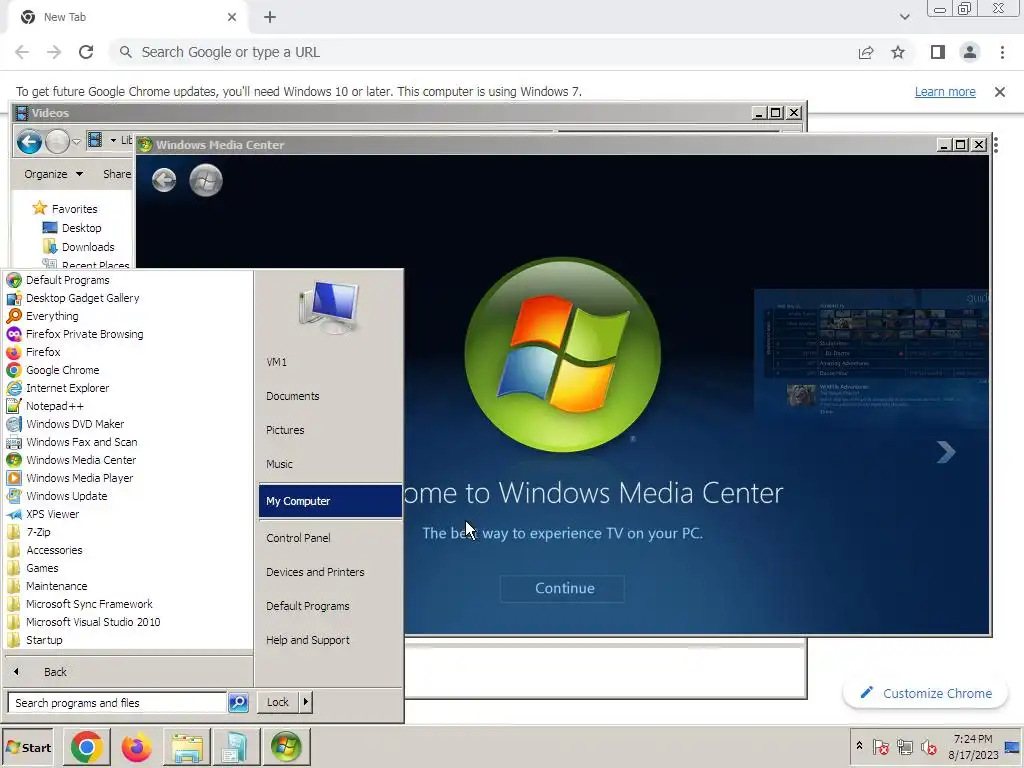Open Firefox from the Start menu list
Viewport: 1024px width, 768px height.
(x=43, y=352)
